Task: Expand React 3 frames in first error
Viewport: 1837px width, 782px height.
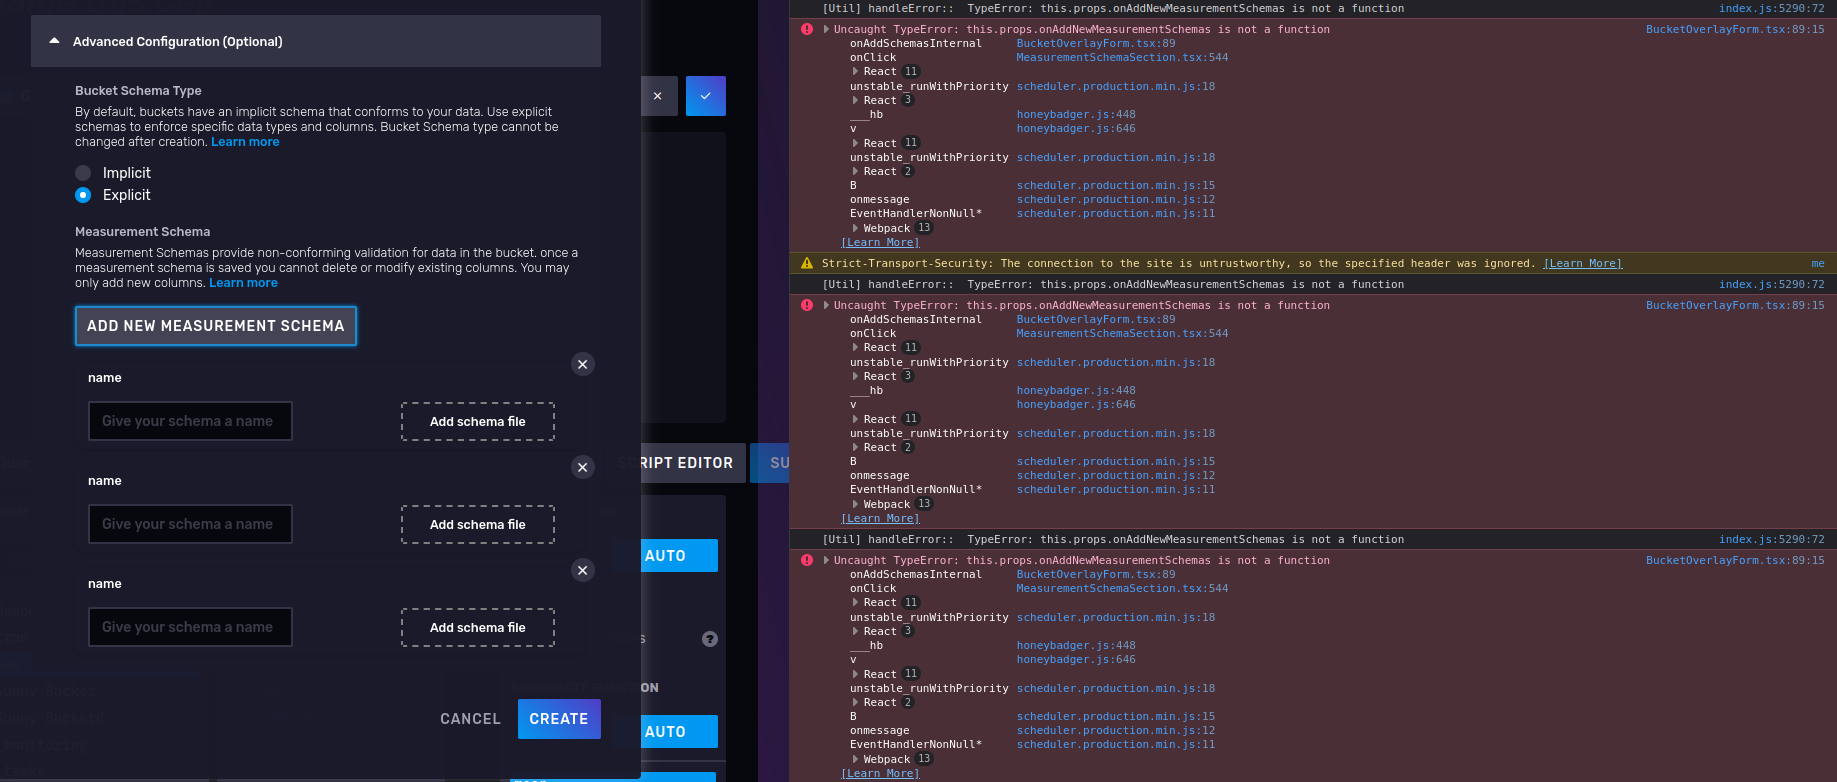Action: tap(855, 100)
